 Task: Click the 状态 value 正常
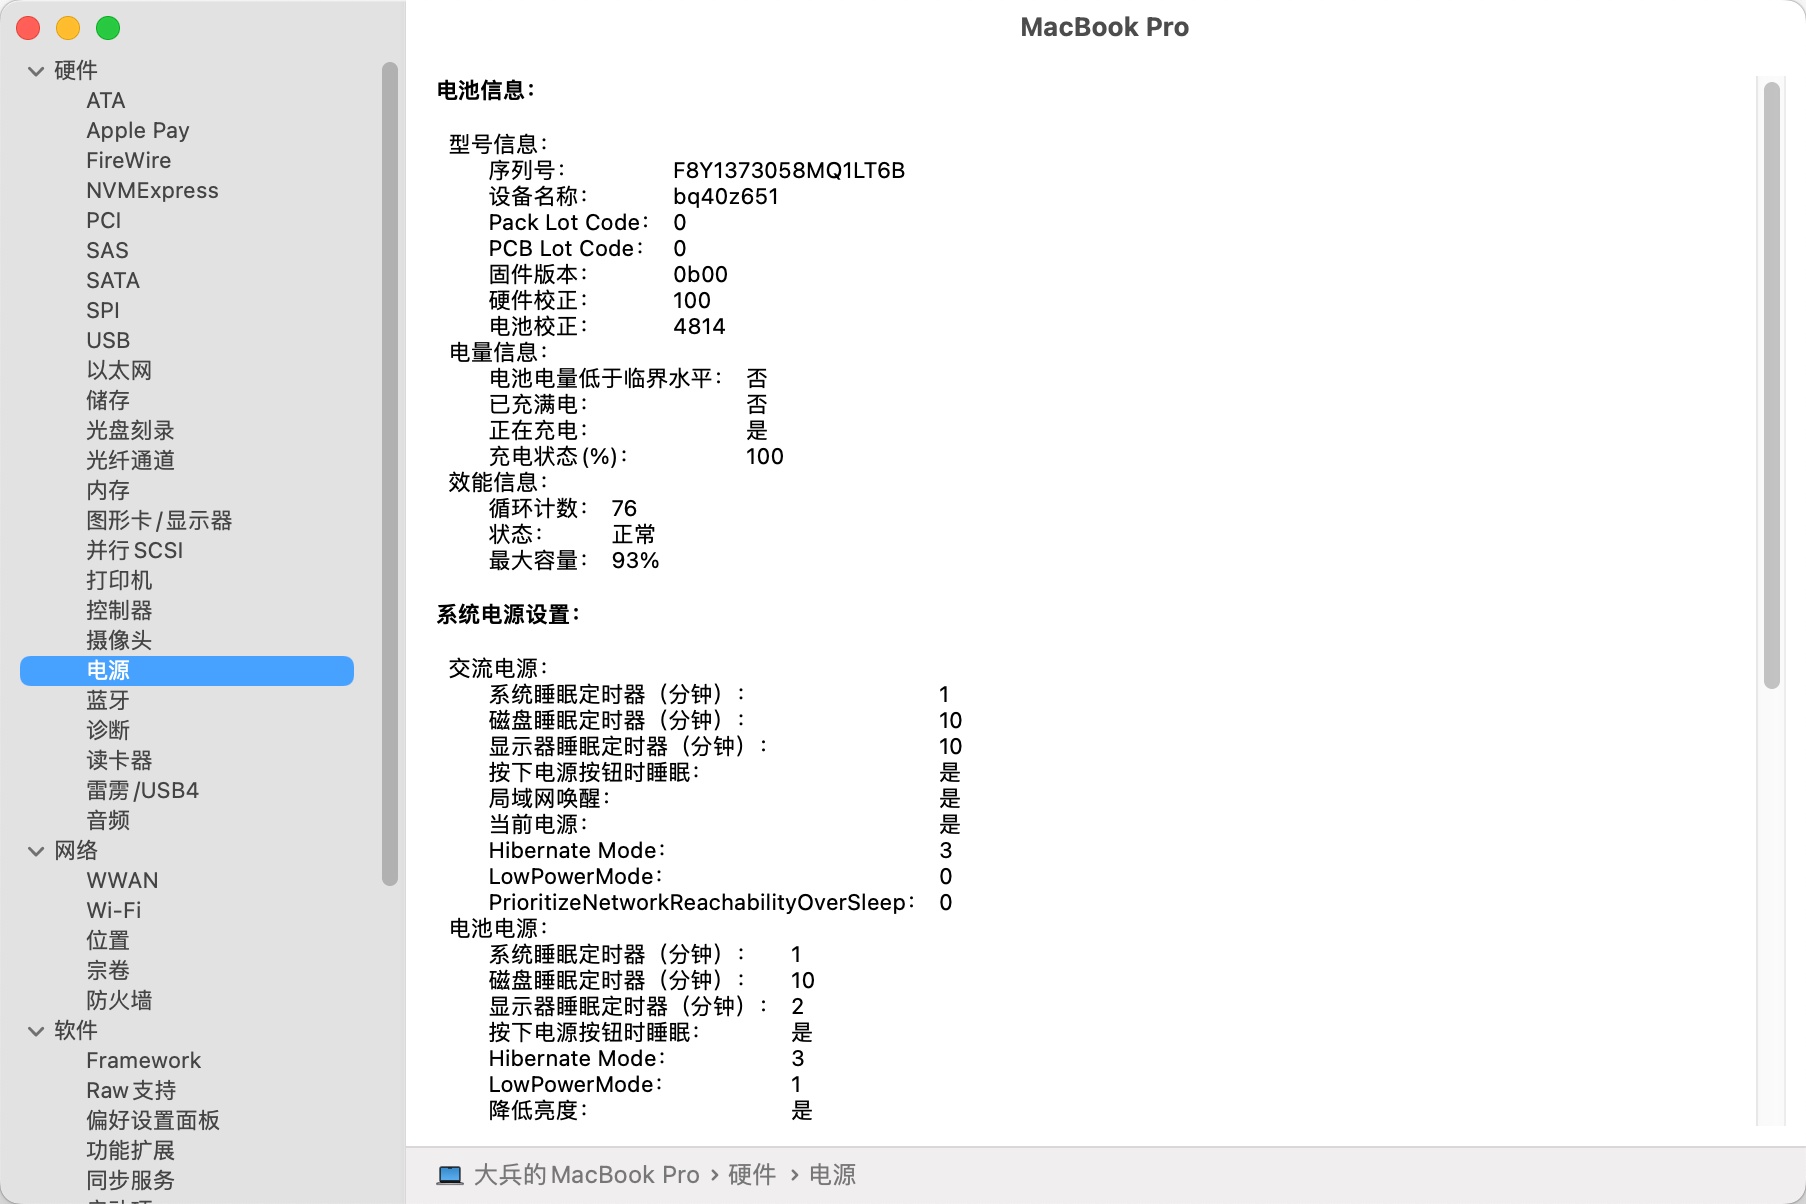pos(634,535)
